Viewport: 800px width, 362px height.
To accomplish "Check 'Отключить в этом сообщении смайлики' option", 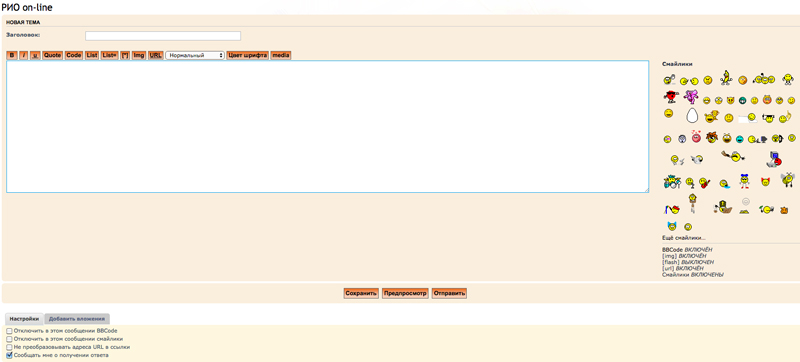I will pos(9,339).
